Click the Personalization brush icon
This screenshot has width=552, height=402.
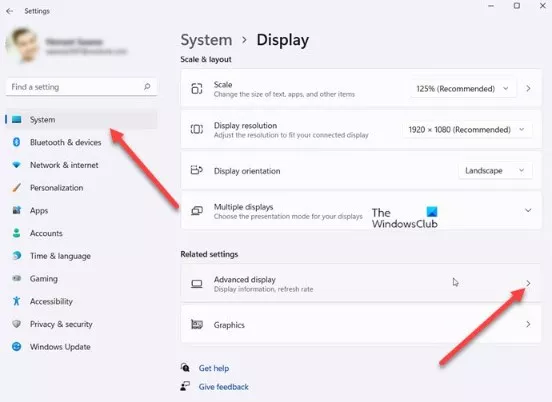point(17,187)
